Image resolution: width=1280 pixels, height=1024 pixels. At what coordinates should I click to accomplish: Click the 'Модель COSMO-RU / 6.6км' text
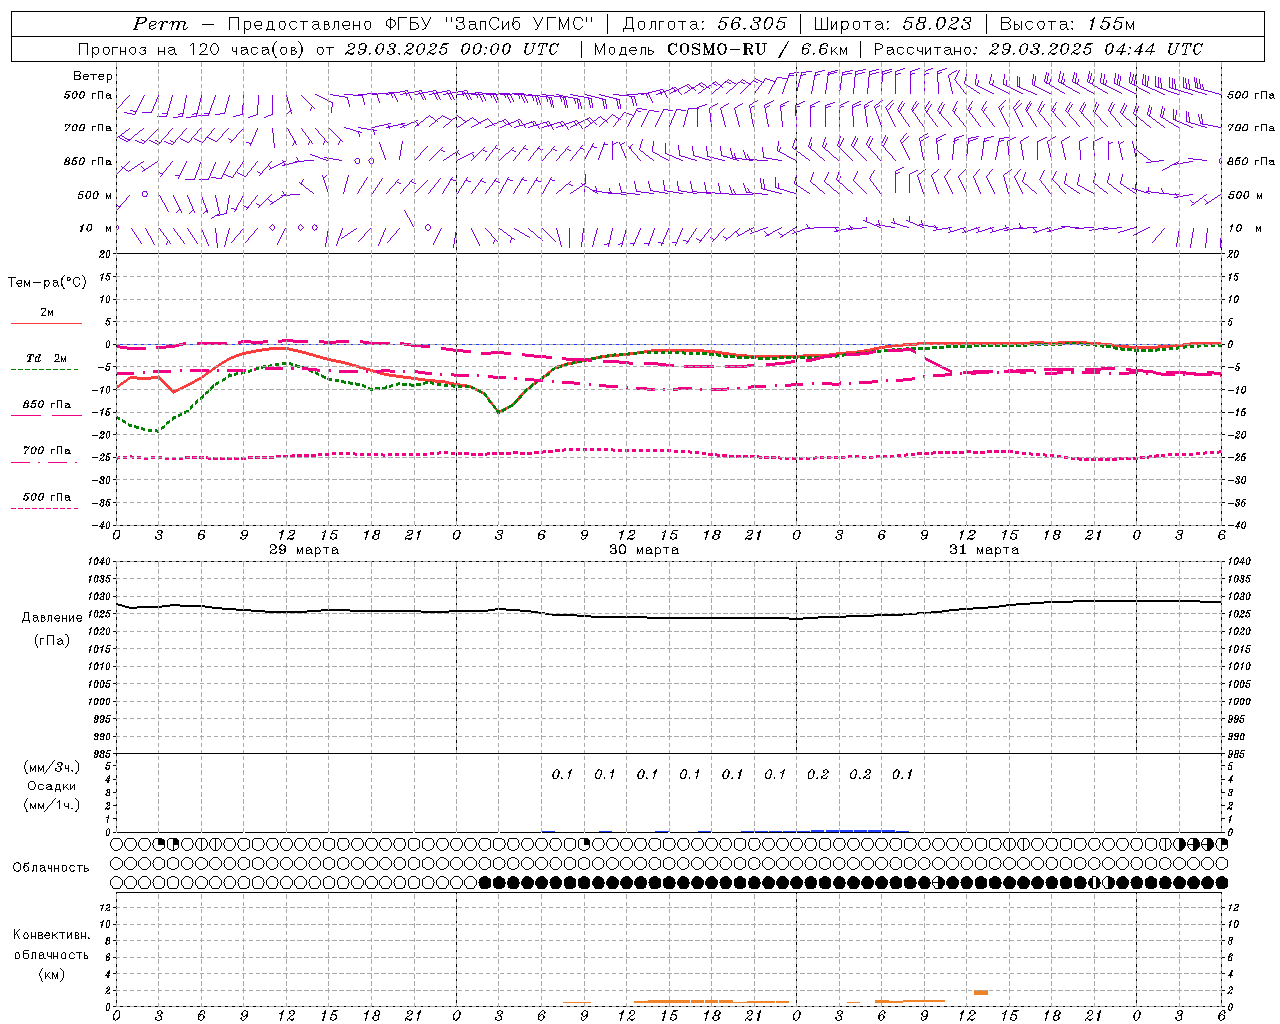(721, 49)
